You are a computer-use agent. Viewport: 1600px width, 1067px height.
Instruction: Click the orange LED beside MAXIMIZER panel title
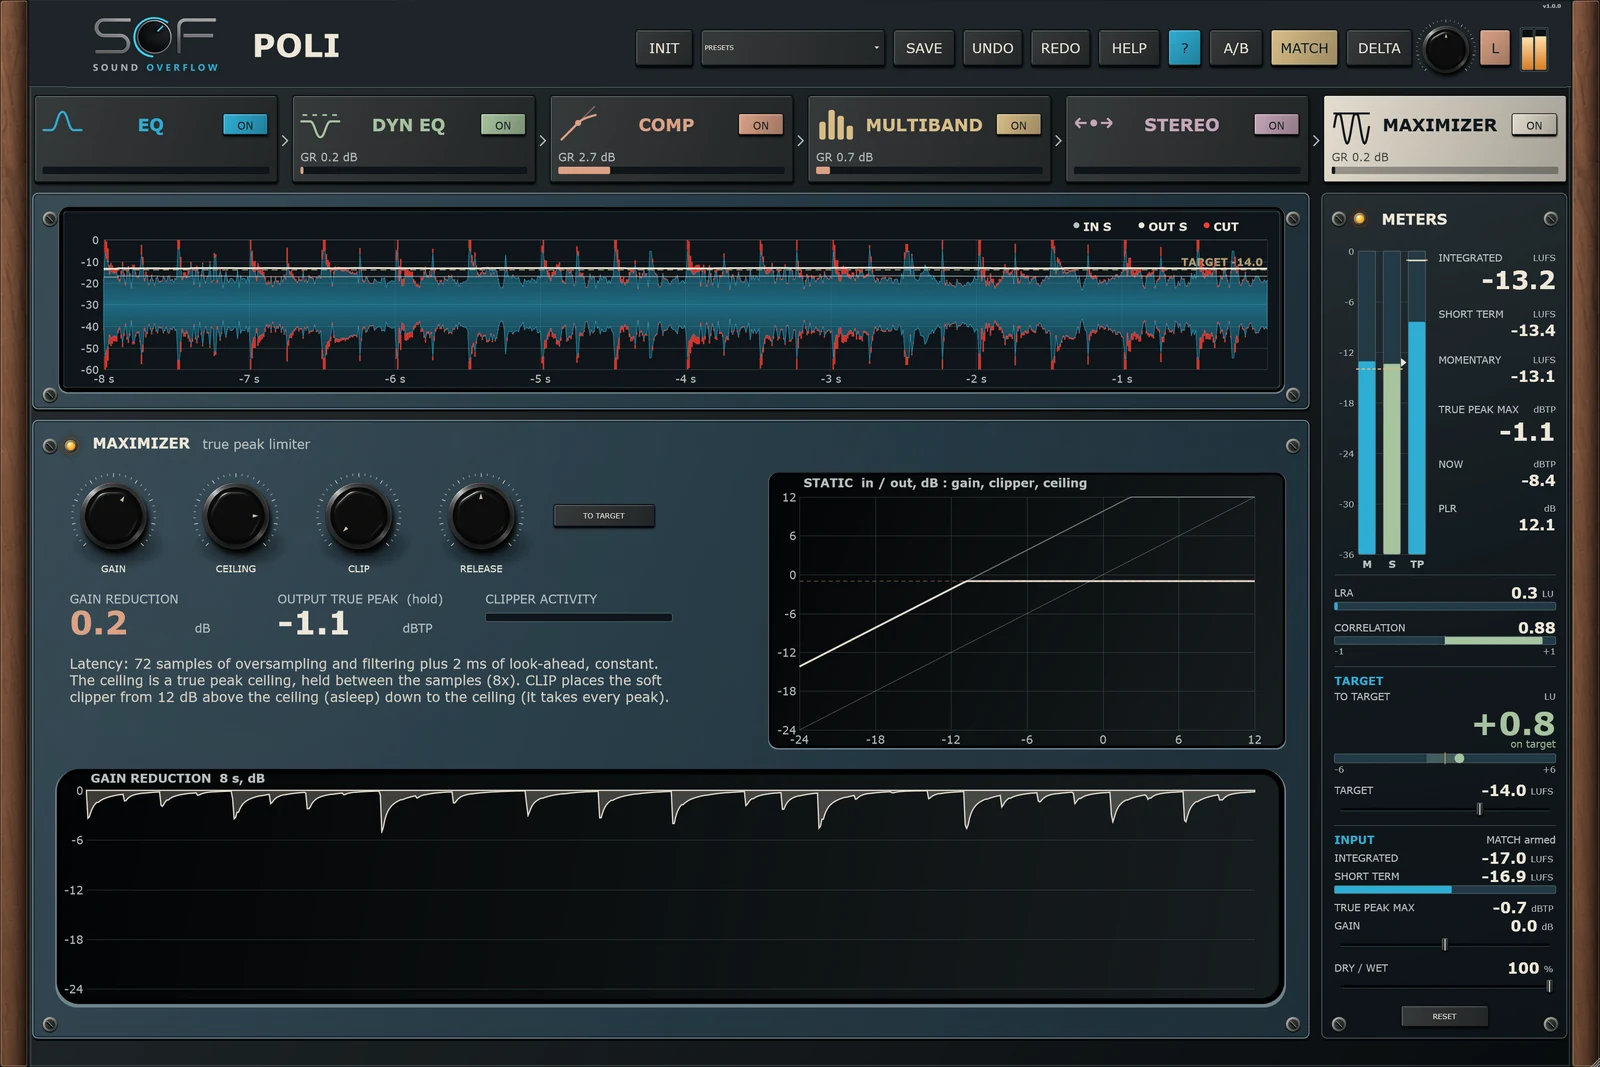(70, 446)
